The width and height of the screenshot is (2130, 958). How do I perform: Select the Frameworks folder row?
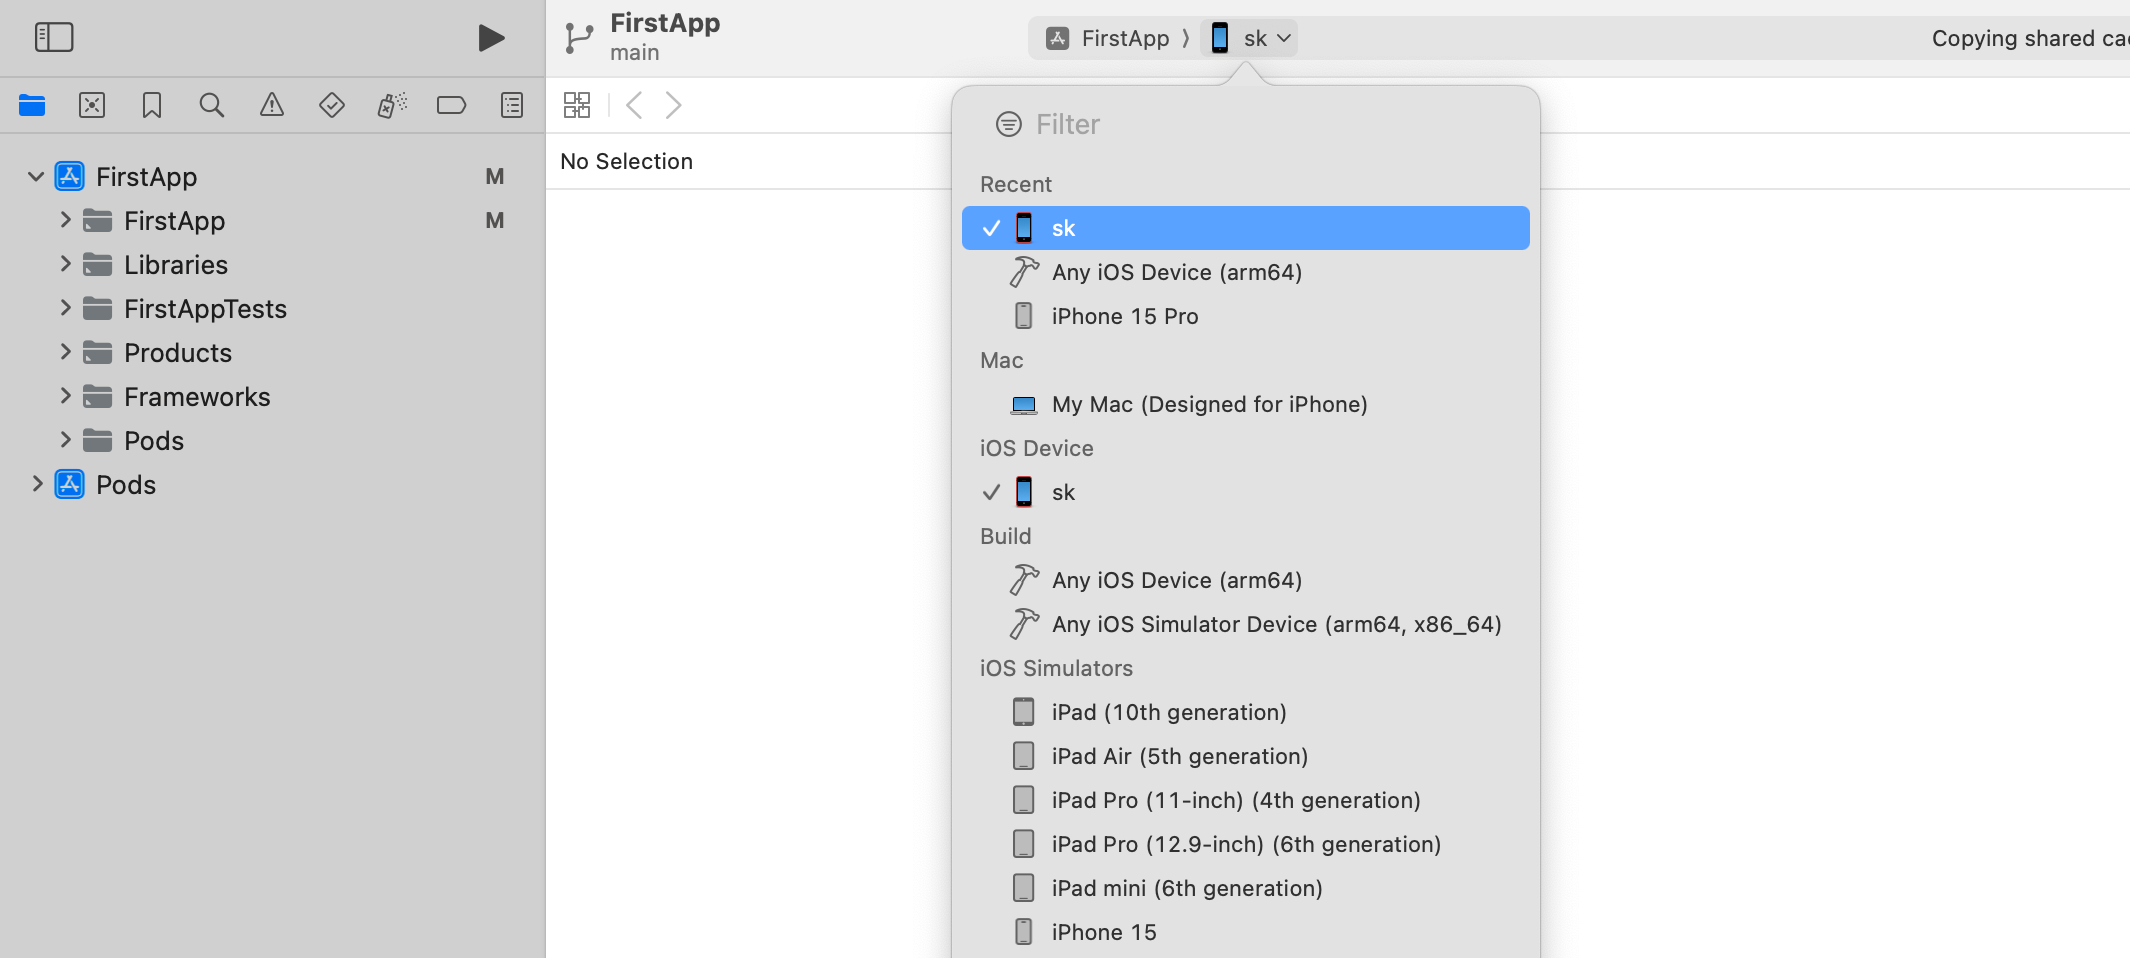click(272, 397)
